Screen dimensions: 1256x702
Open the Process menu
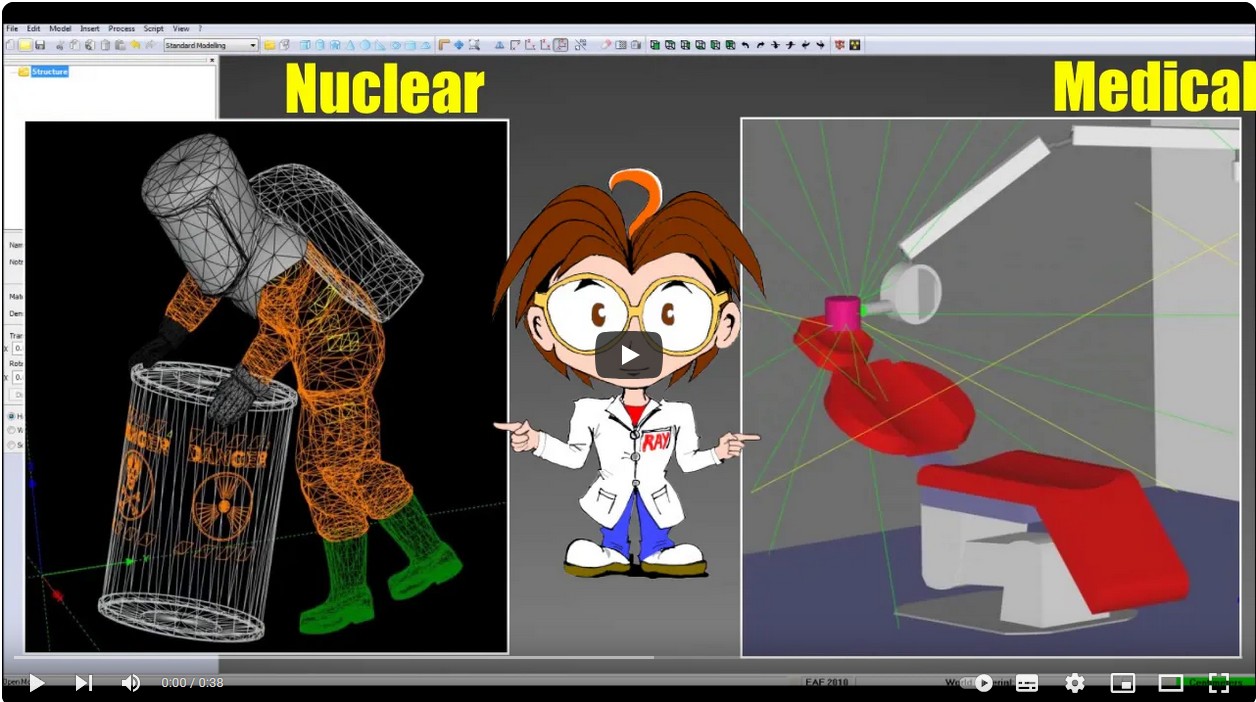(x=121, y=29)
